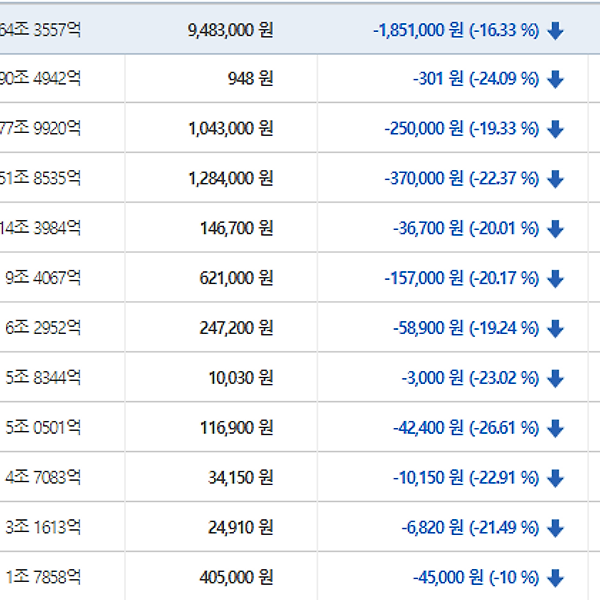
Task: Click the down arrow in the -22.37 % row
Action: (556, 179)
